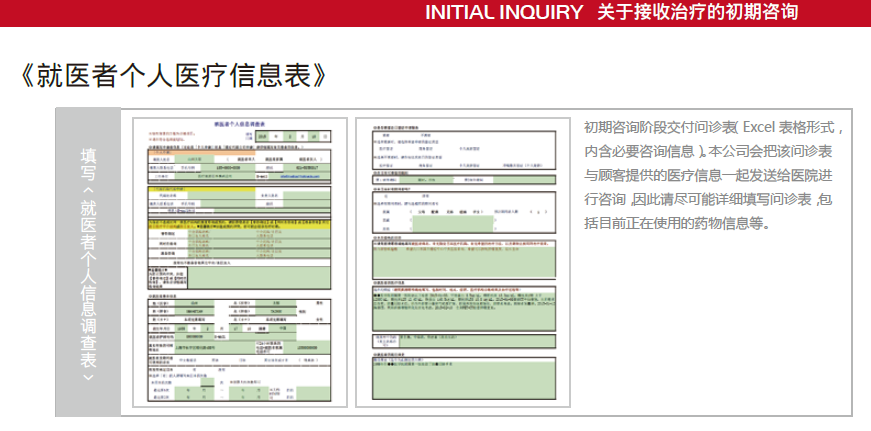Click the orange header bar in the first form

(x=201, y=151)
